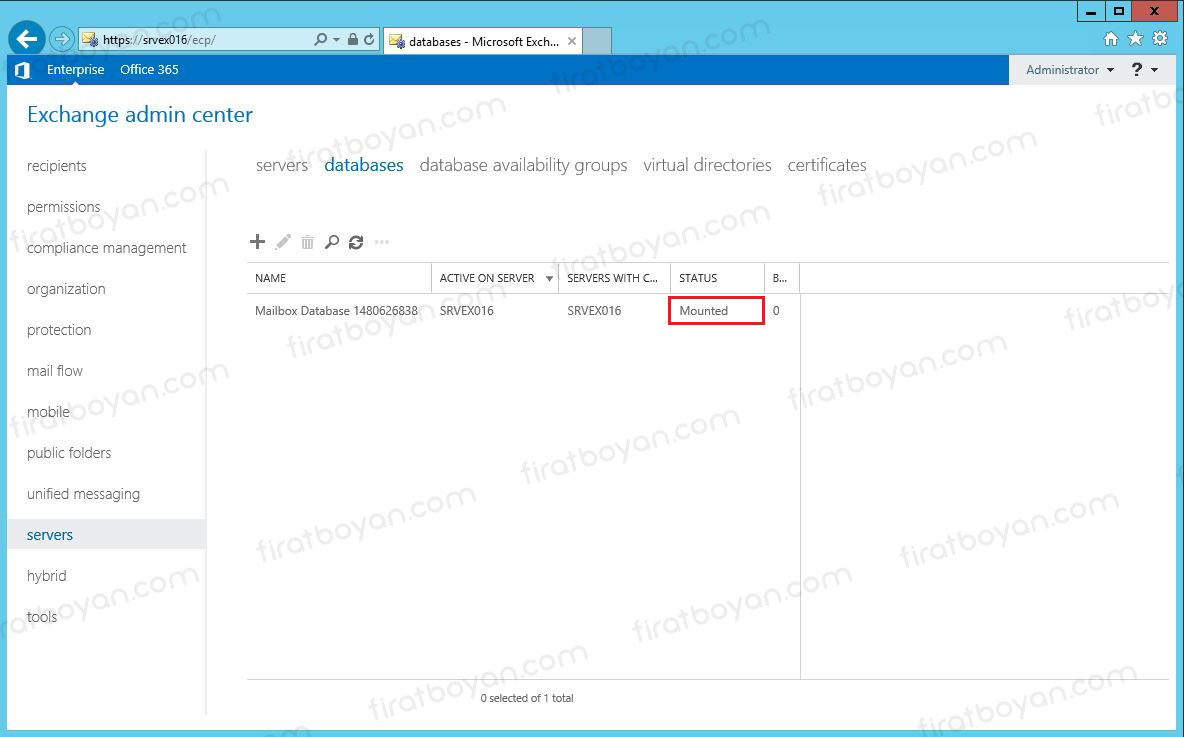1184x737 pixels.
Task: Click the search magnifier in database toolbar
Action: click(x=331, y=242)
